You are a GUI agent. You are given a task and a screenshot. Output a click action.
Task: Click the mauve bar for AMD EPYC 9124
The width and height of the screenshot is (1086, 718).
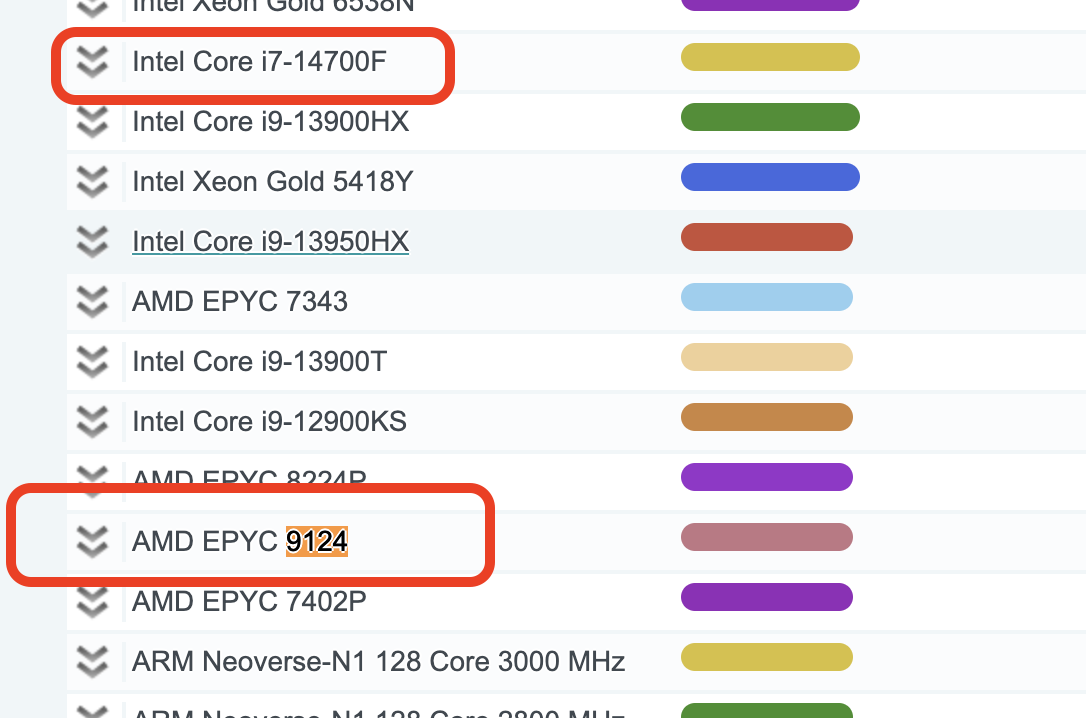tap(767, 537)
